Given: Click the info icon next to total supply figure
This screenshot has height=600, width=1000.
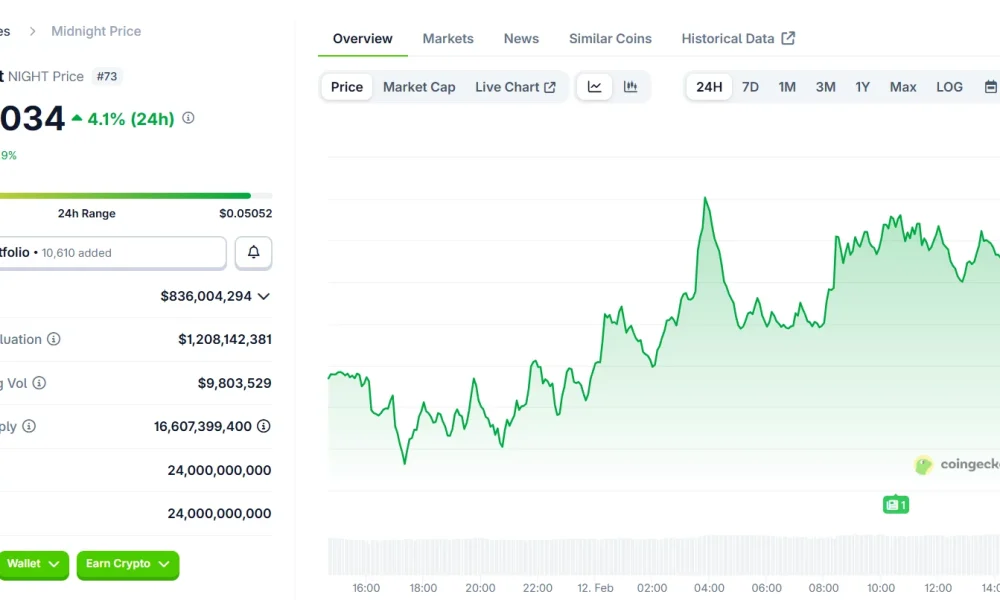Looking at the screenshot, I should coord(262,426).
